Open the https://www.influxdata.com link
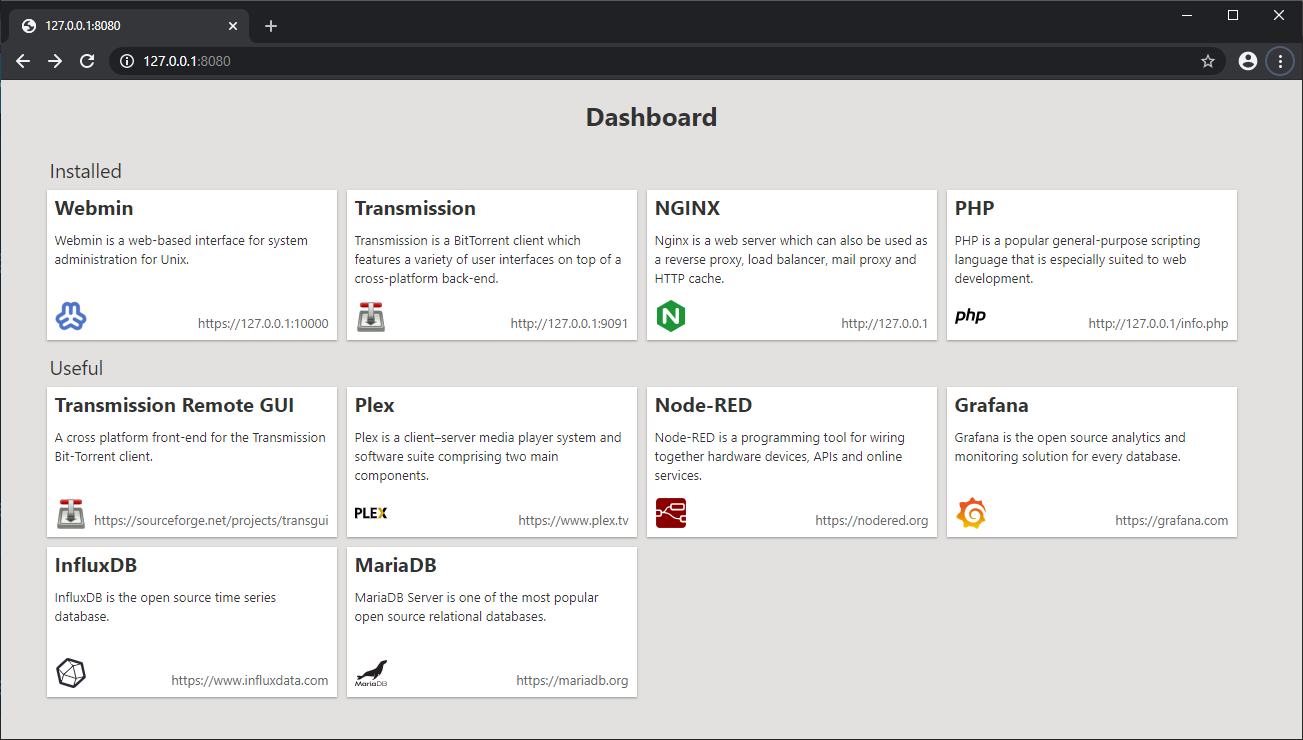The height and width of the screenshot is (740, 1303). click(x=250, y=681)
